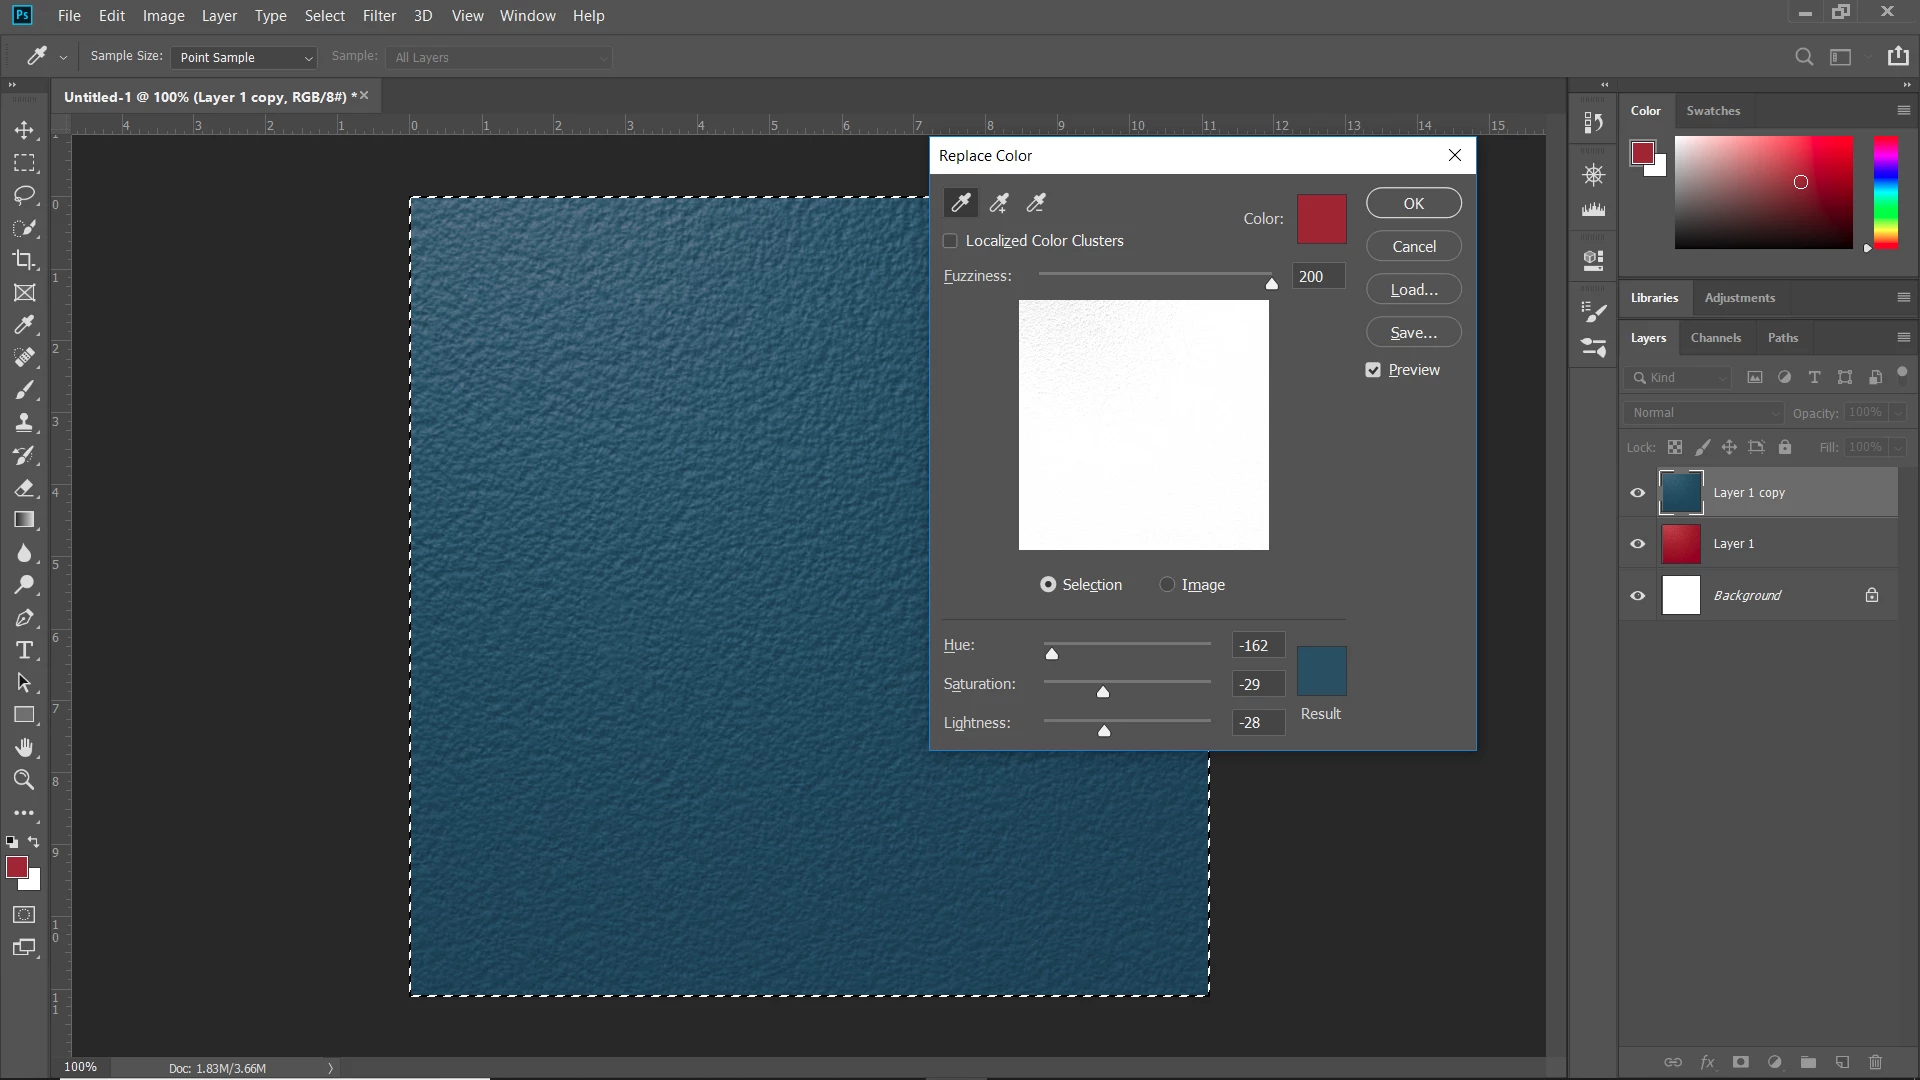The height and width of the screenshot is (1080, 1920).
Task: Open the Sample Size dropdown
Action: [x=244, y=58]
